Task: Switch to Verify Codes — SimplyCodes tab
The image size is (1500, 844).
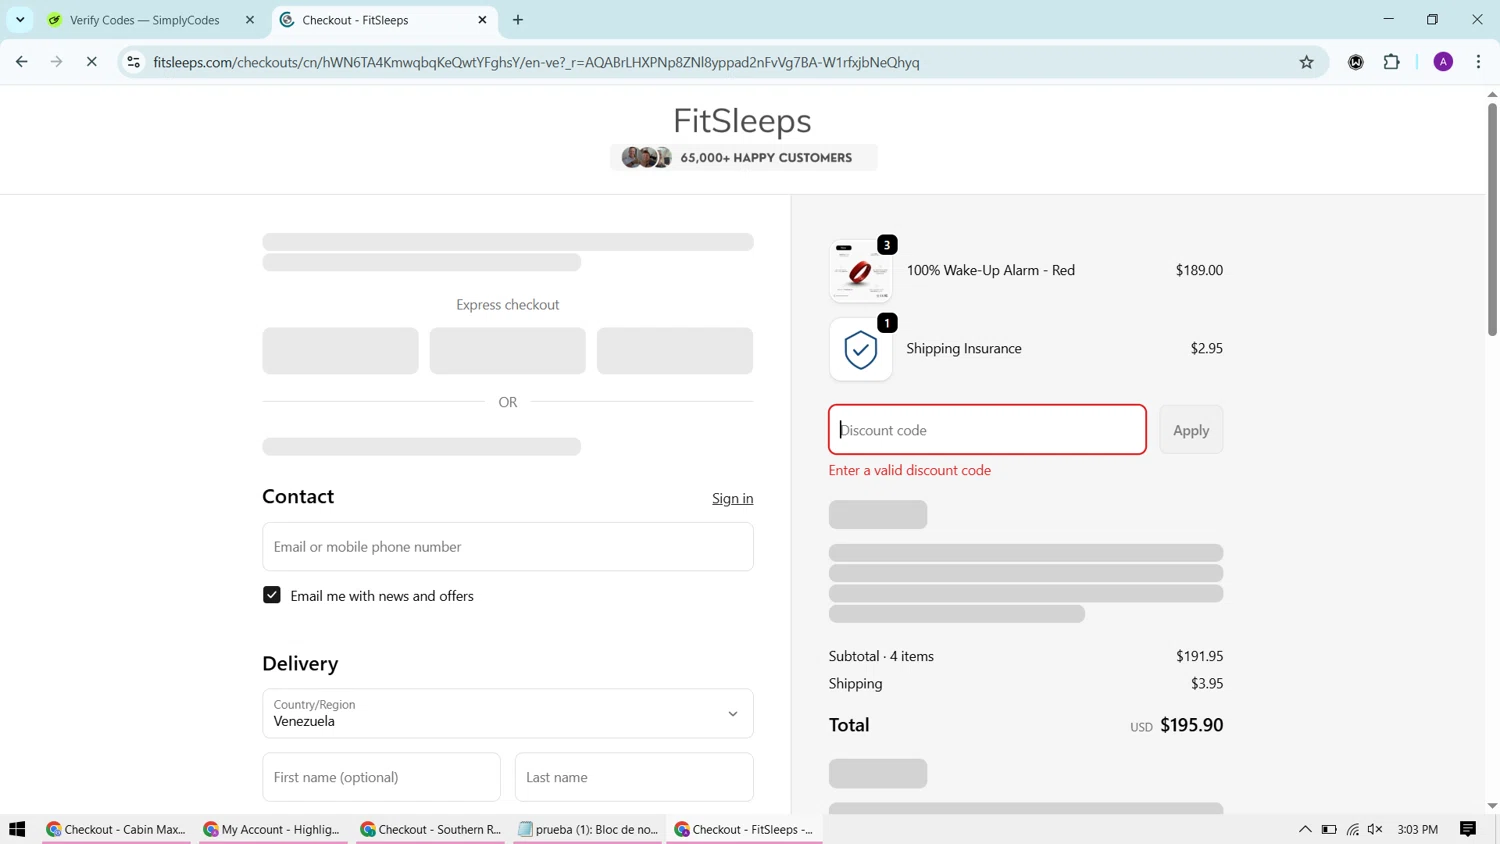Action: (x=146, y=20)
